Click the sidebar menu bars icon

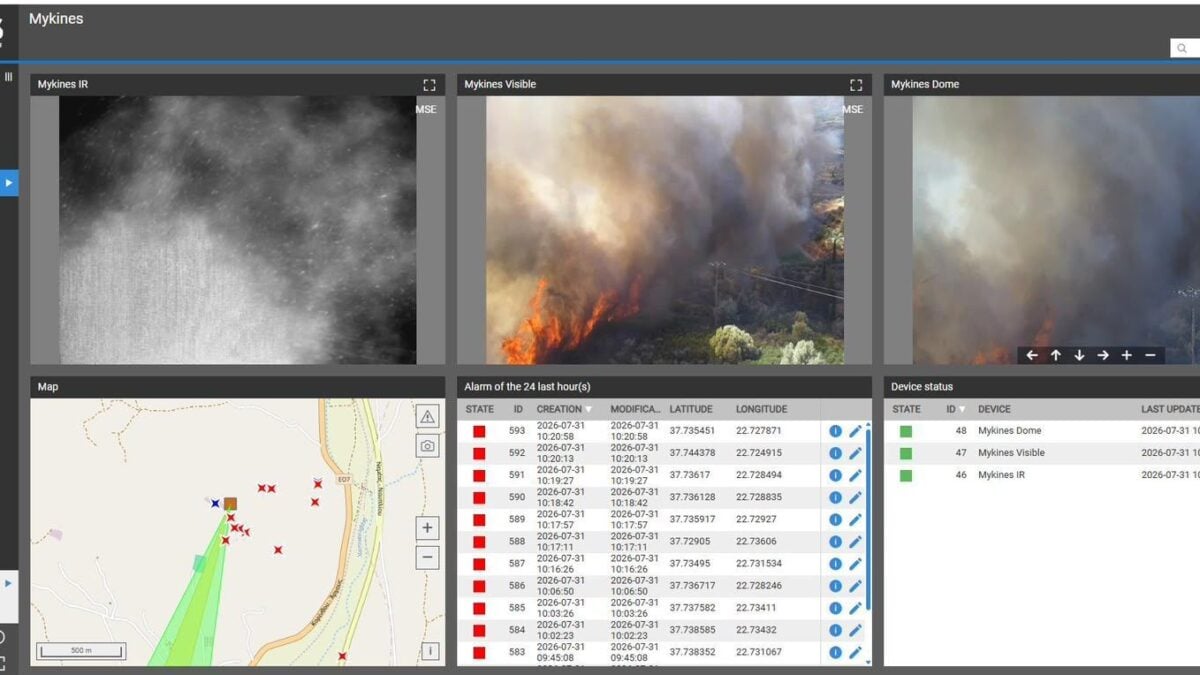coord(8,77)
